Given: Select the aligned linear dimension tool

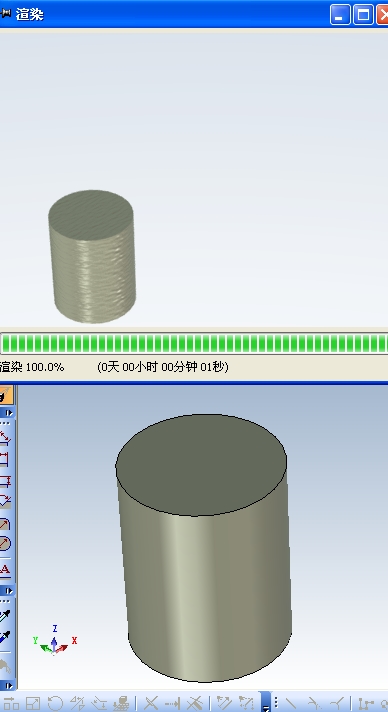Looking at the screenshot, I should tap(5, 438).
